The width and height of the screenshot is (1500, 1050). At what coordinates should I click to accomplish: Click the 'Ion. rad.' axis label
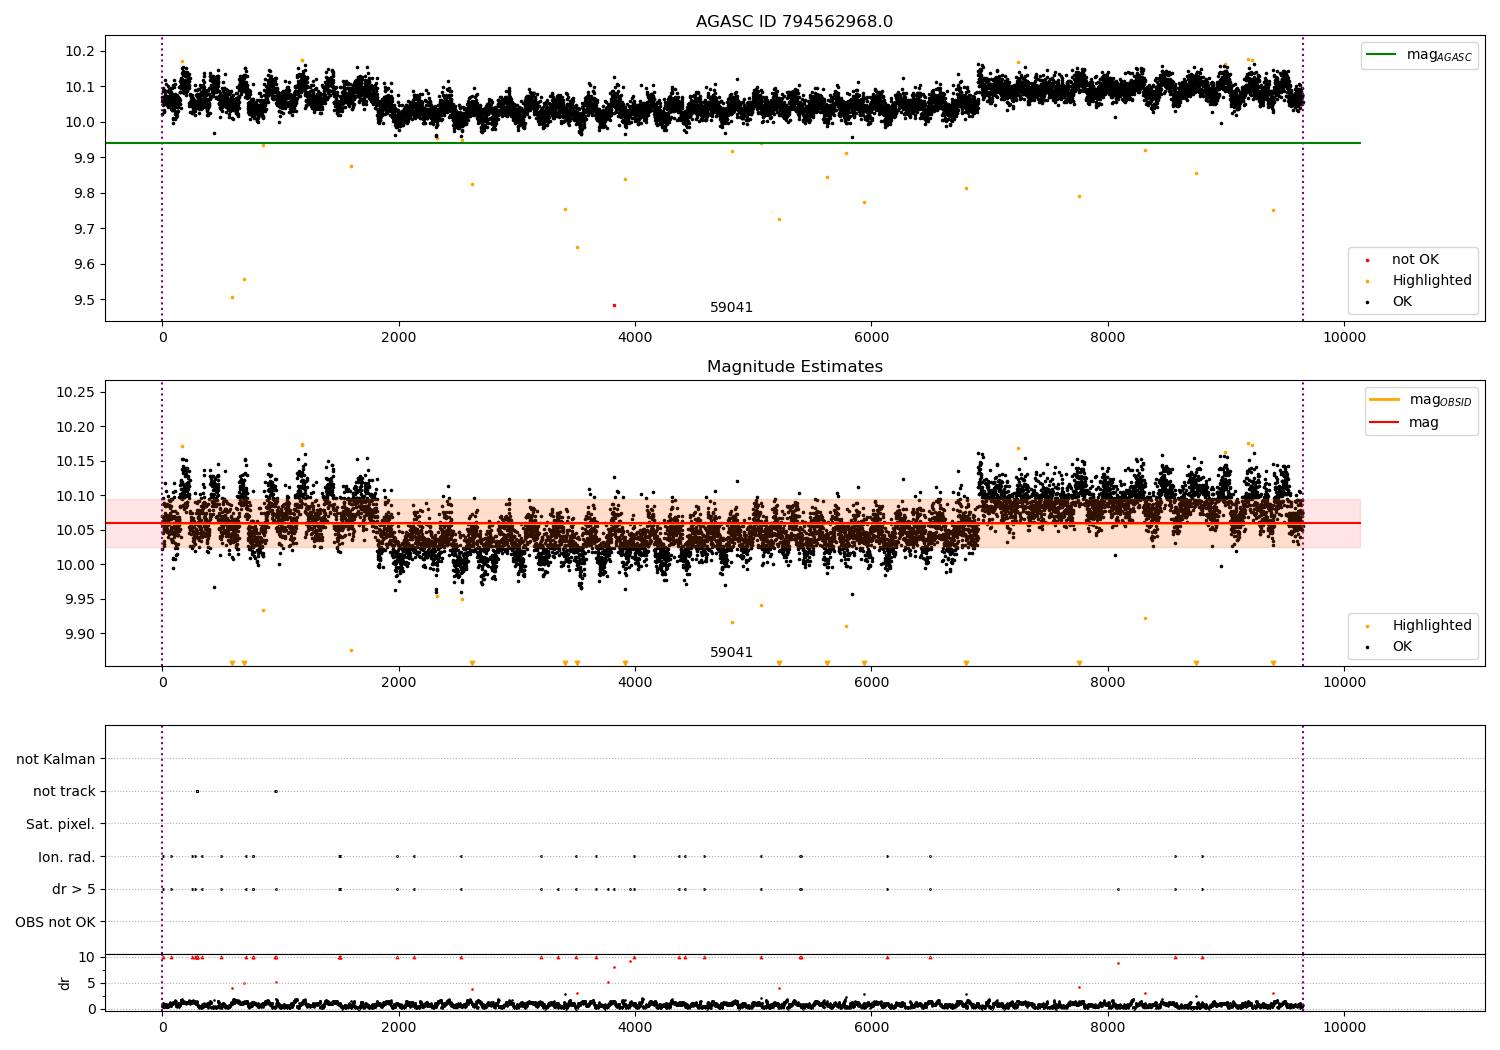(67, 857)
